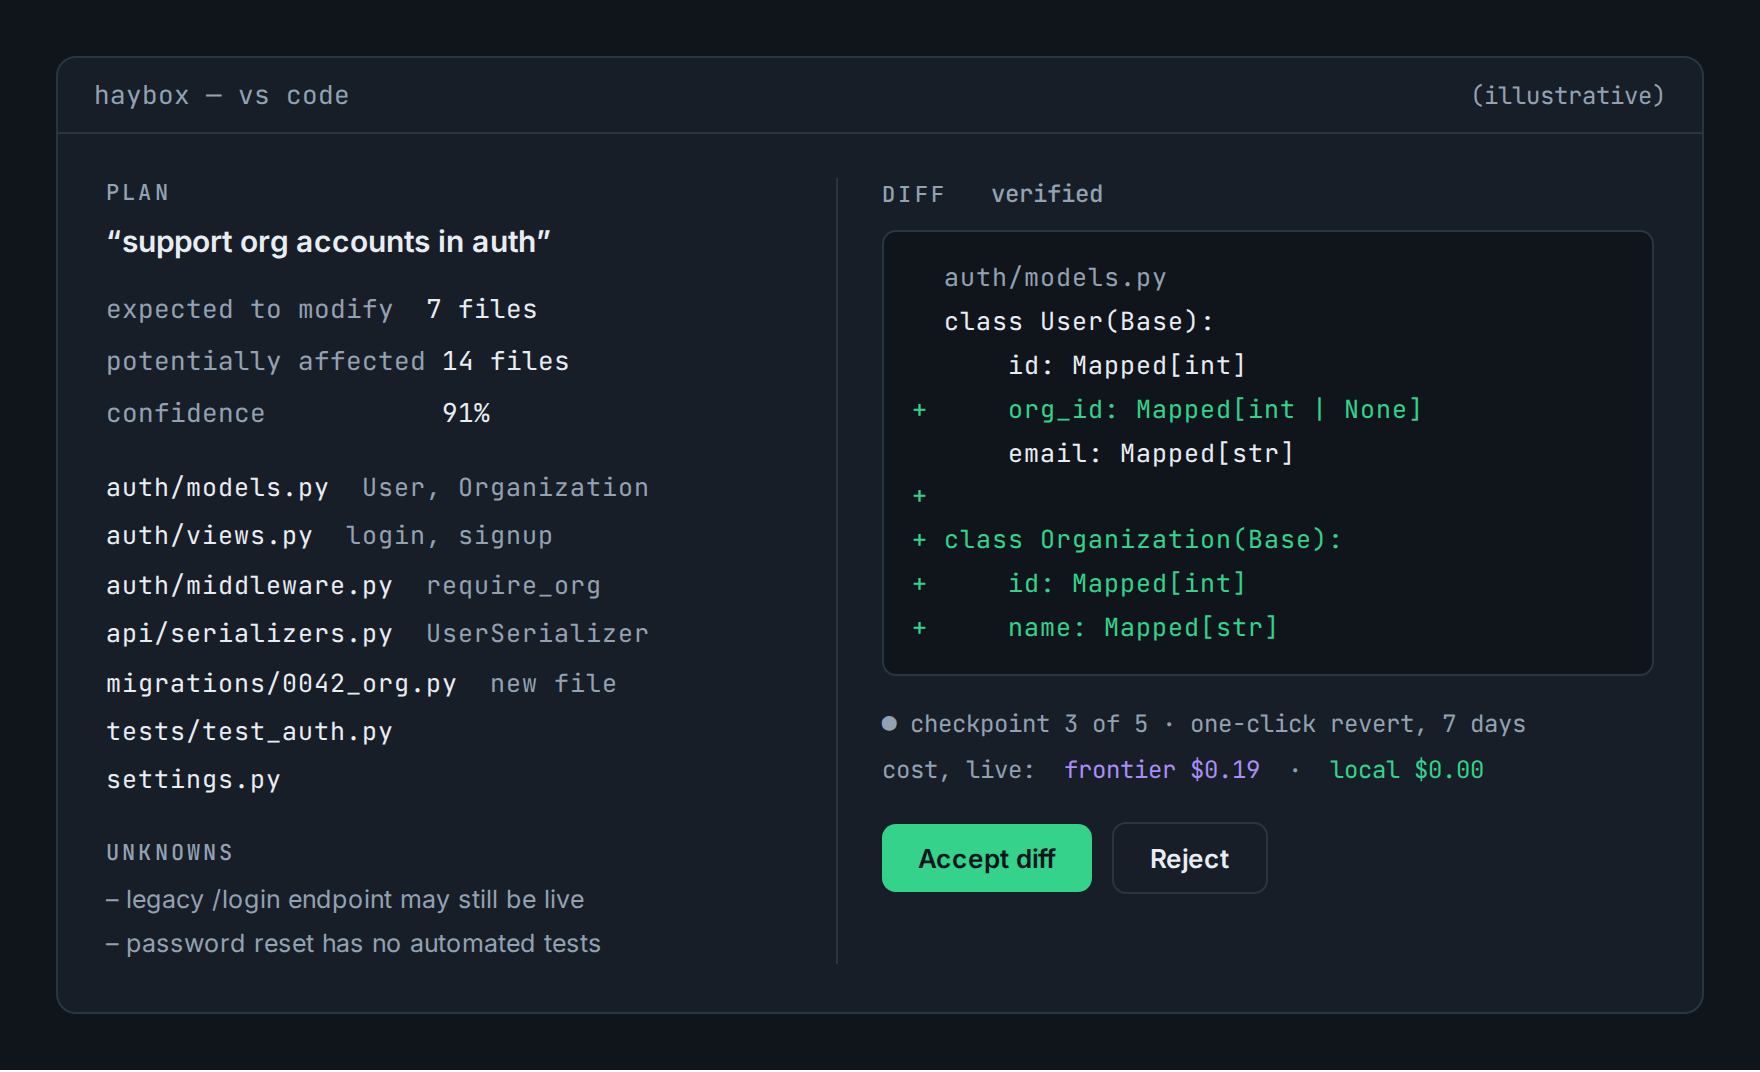Click 'UserSerializer' symbol label
Screen dimensions: 1760x1072
click(537, 634)
